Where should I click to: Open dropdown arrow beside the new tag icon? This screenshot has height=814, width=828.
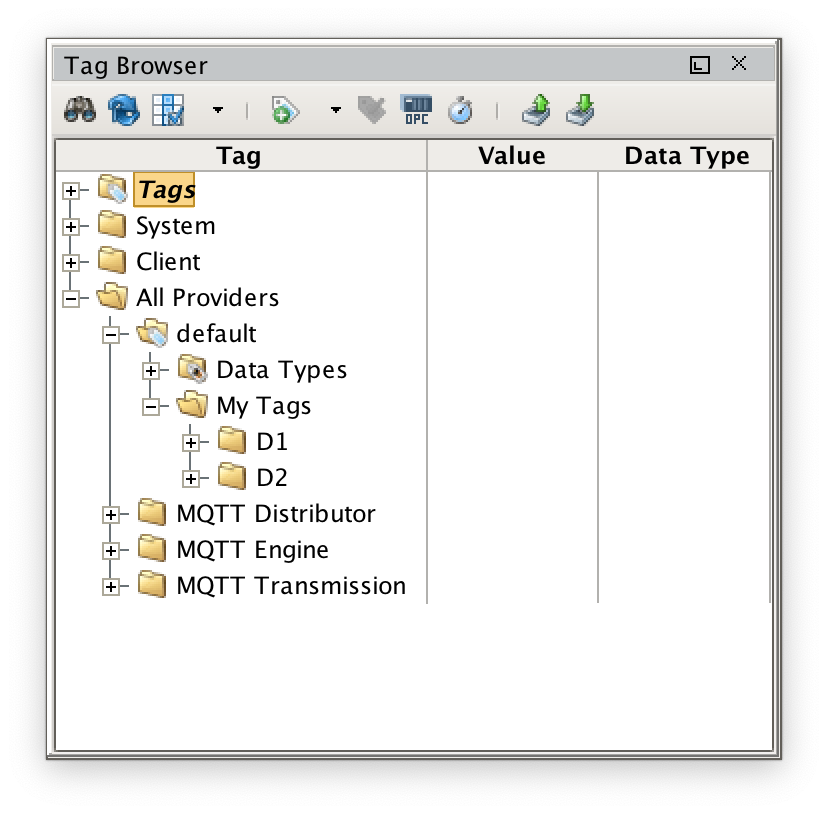pos(336,110)
